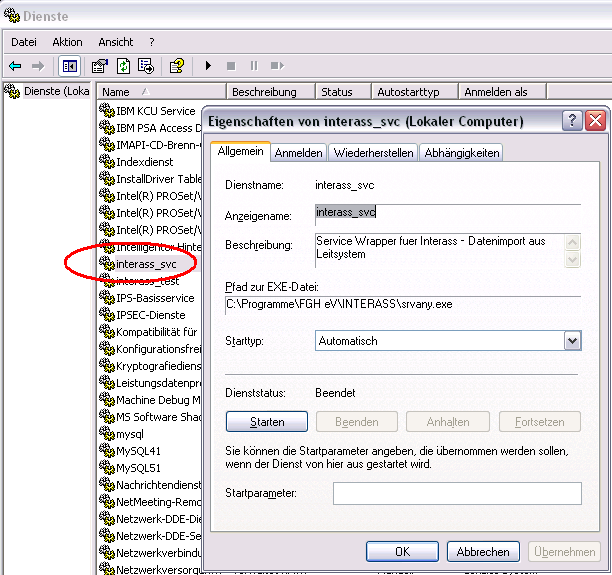
Task: Click the Restart service toolbar icon
Action: (x=277, y=66)
